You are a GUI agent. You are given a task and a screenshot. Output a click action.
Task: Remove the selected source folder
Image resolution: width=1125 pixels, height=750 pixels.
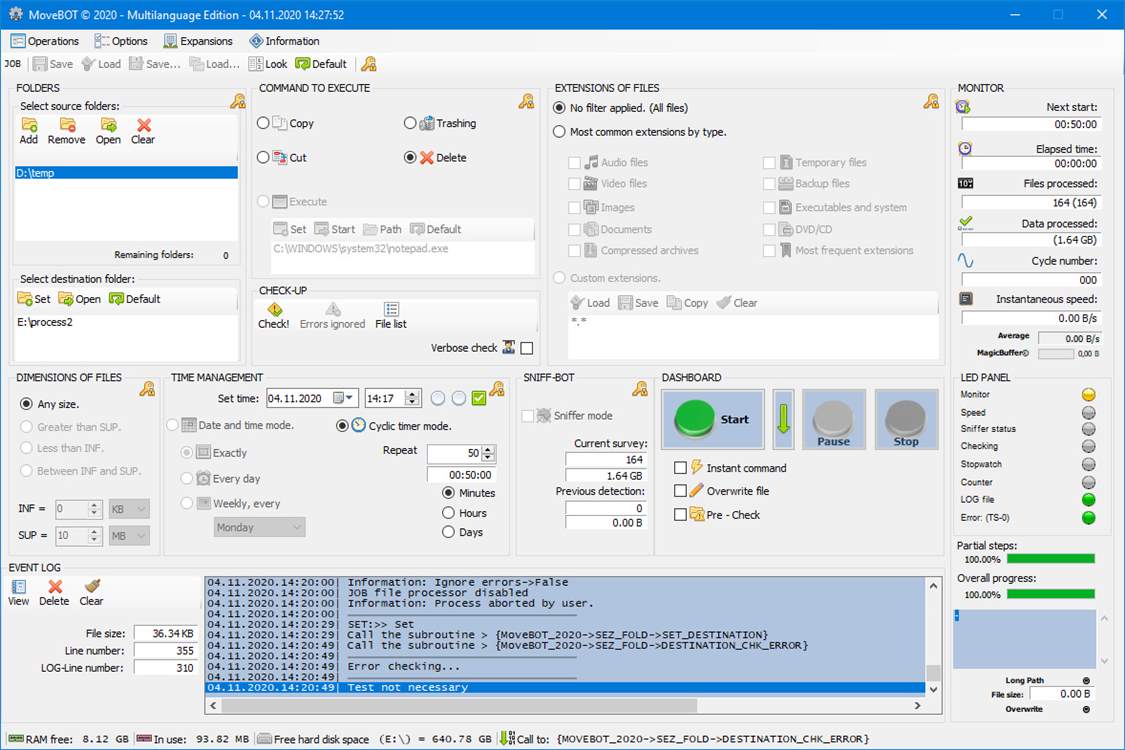coord(67,131)
